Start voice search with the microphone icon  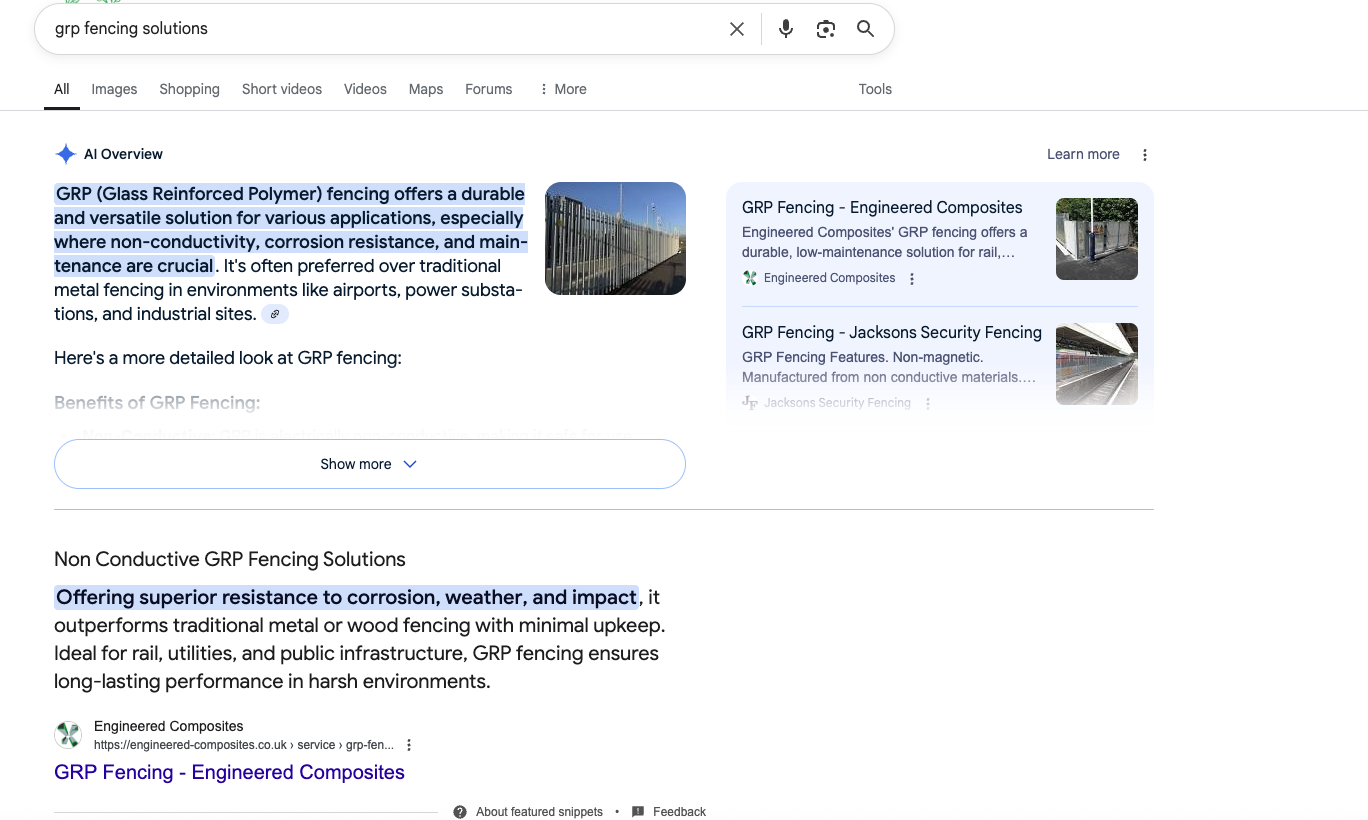pyautogui.click(x=786, y=29)
